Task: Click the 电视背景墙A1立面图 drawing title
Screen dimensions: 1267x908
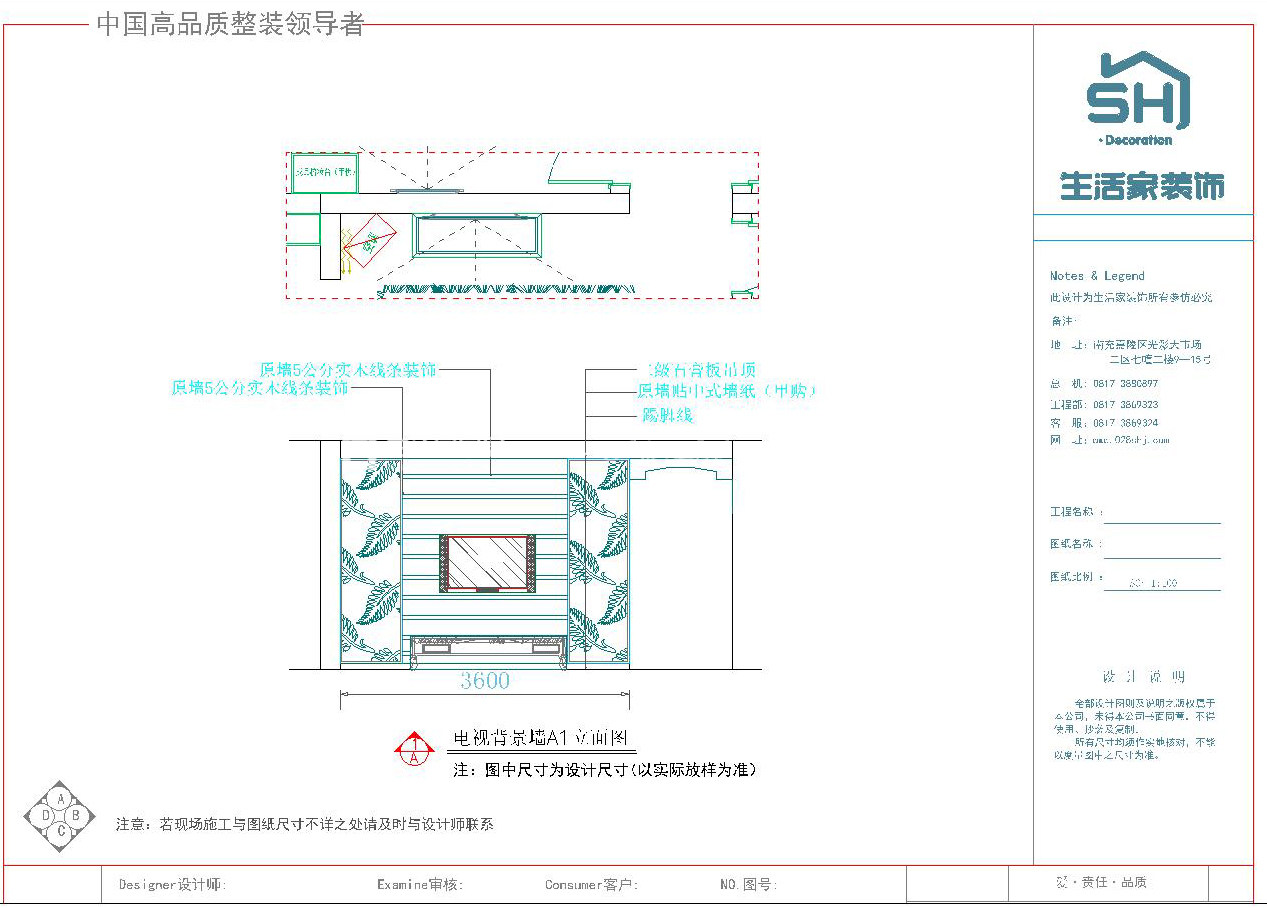Action: (540, 739)
